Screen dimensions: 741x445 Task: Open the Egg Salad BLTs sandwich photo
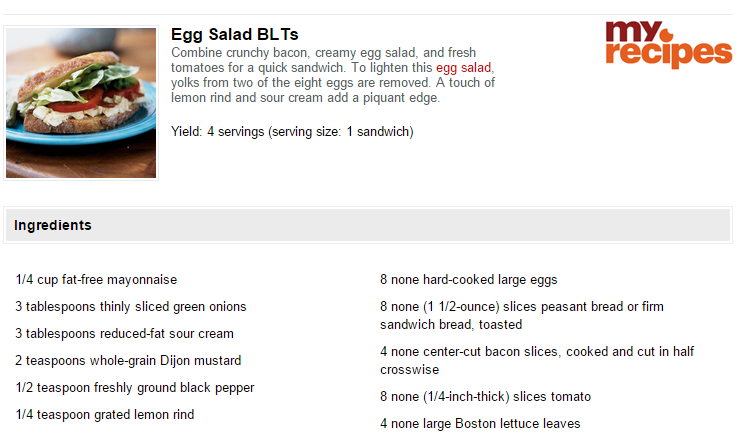click(81, 103)
